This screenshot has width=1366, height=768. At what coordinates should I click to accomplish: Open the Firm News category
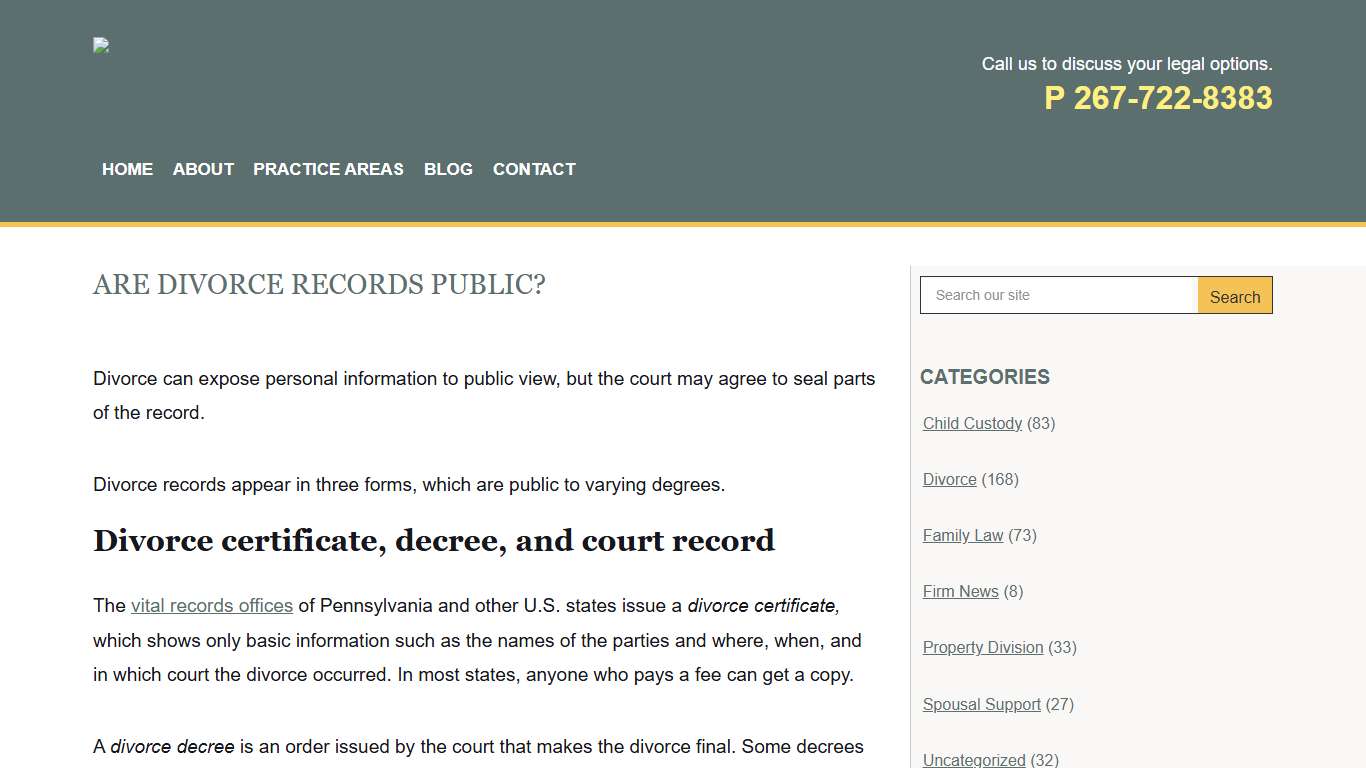coord(960,591)
